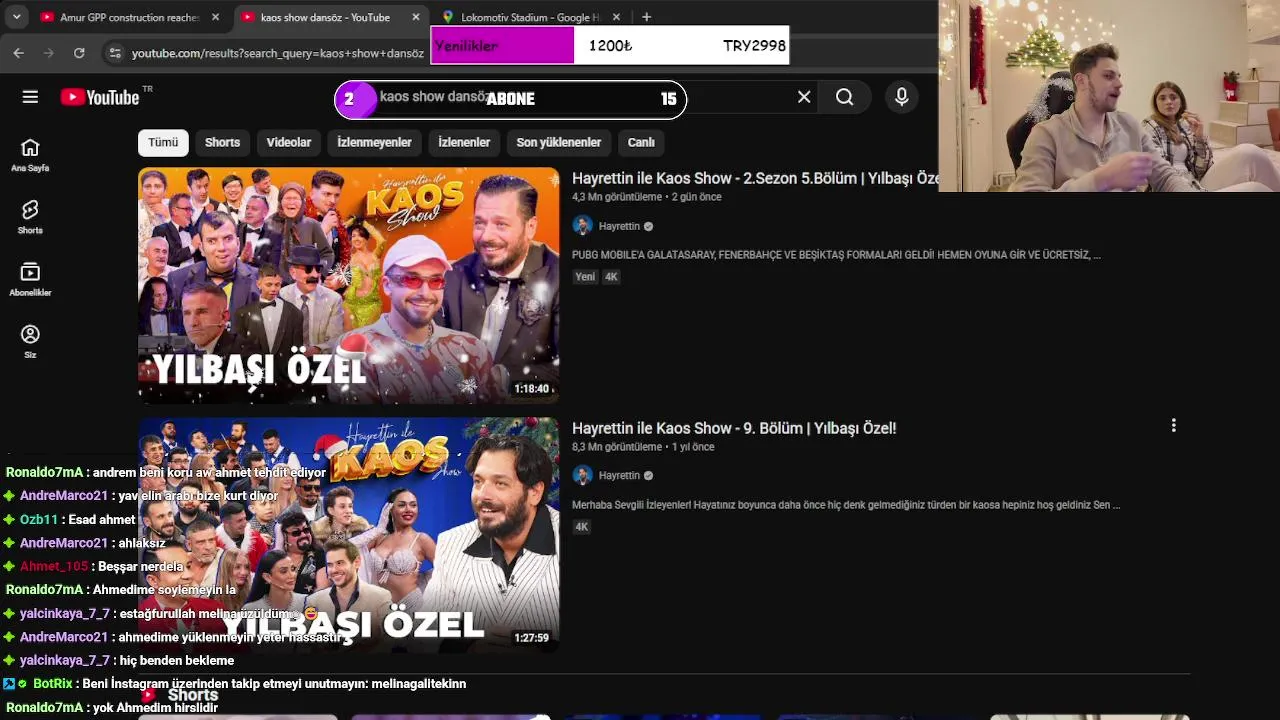Click 4,3 Mn görüntüleme view count
This screenshot has height=720, width=1280.
[x=617, y=197]
